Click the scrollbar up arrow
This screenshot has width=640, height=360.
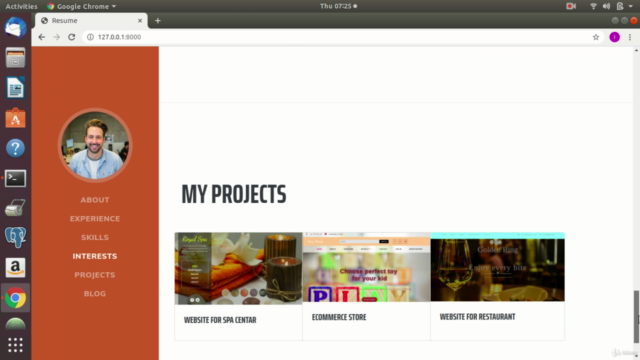(x=636, y=50)
